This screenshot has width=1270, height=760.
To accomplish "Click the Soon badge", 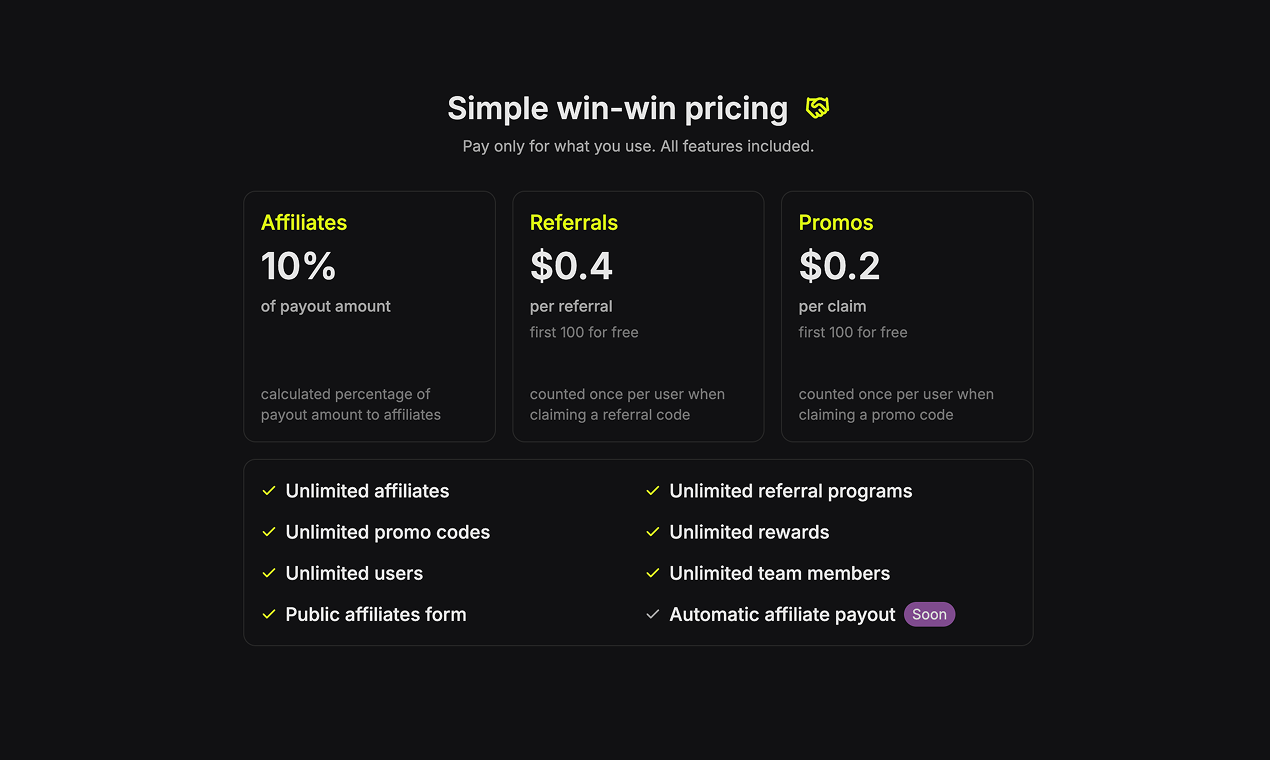I will 929,614.
